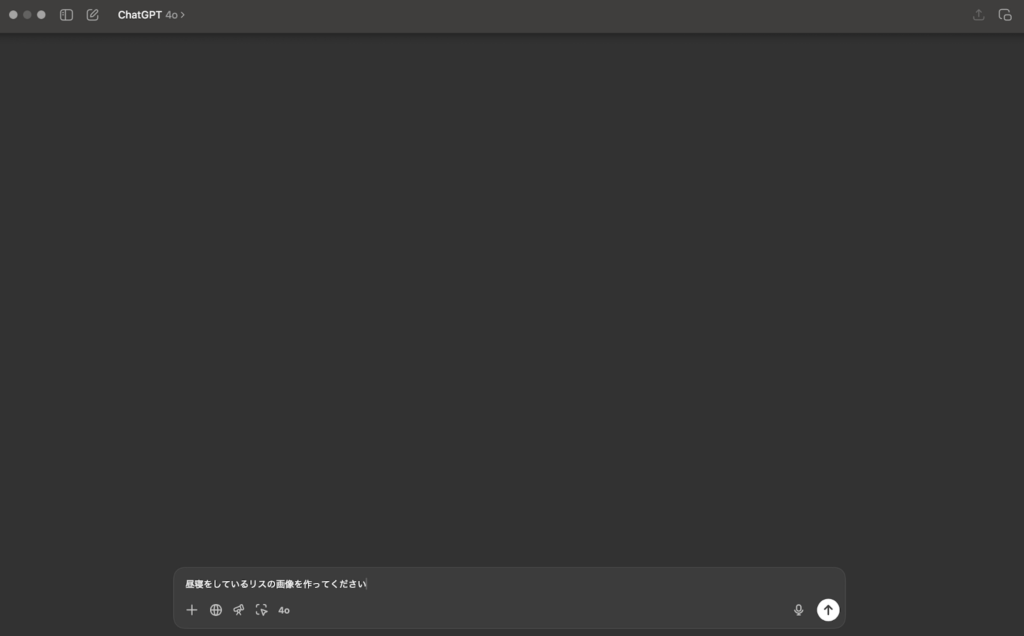Enable web search globe icon
The width and height of the screenshot is (1024, 636).
point(216,610)
